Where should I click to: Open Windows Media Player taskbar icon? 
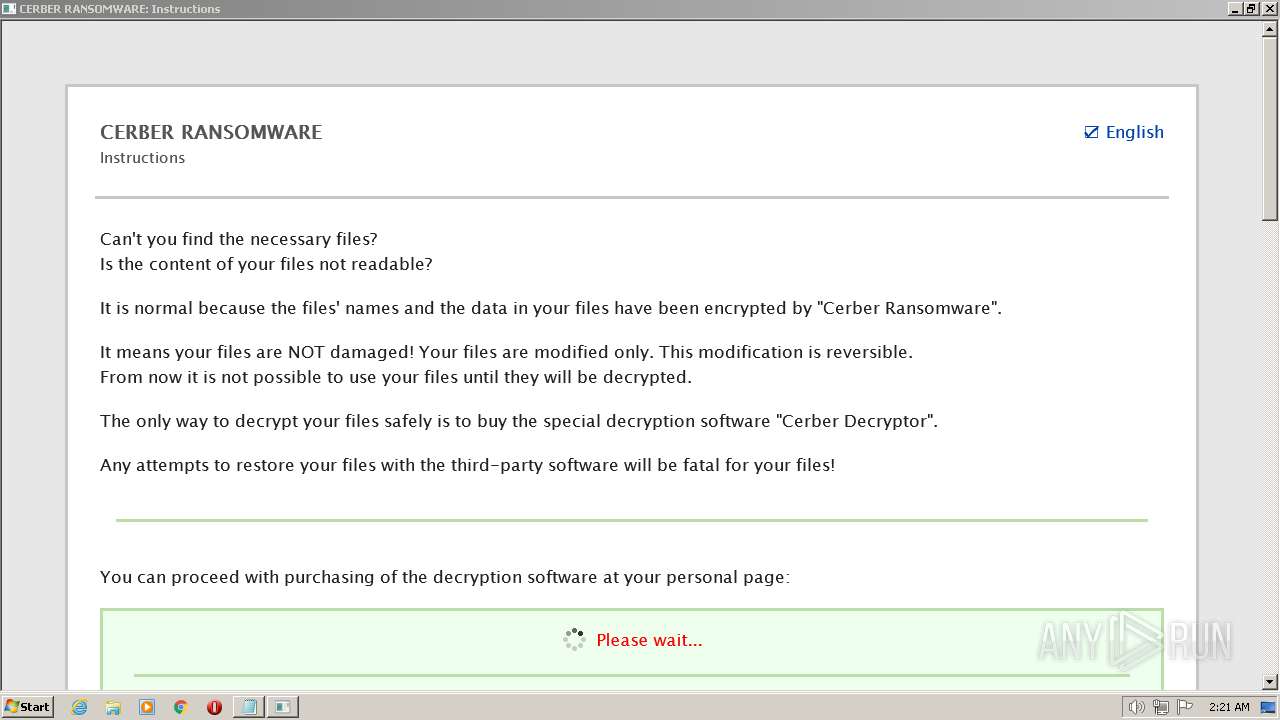[147, 707]
